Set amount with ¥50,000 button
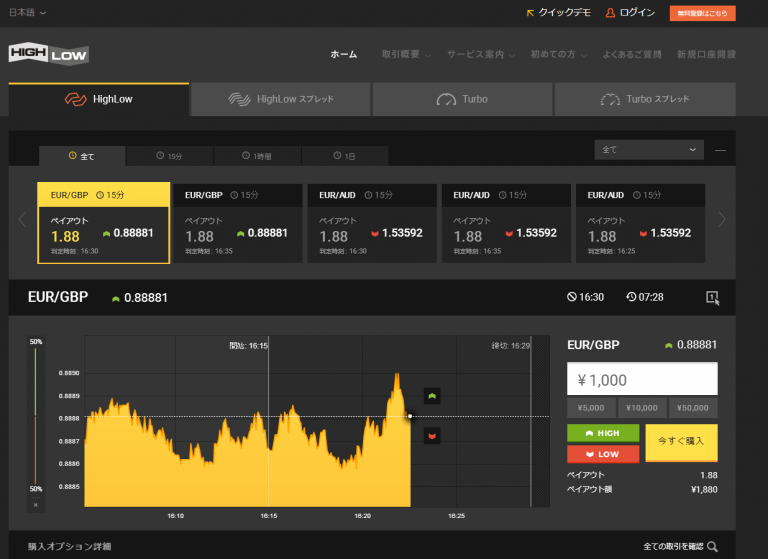 (x=693, y=408)
